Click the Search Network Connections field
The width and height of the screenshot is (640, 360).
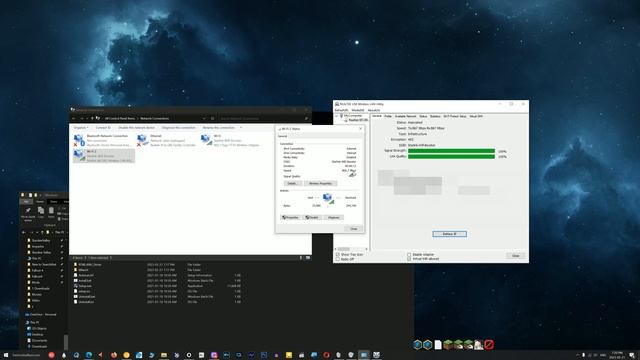261,118
